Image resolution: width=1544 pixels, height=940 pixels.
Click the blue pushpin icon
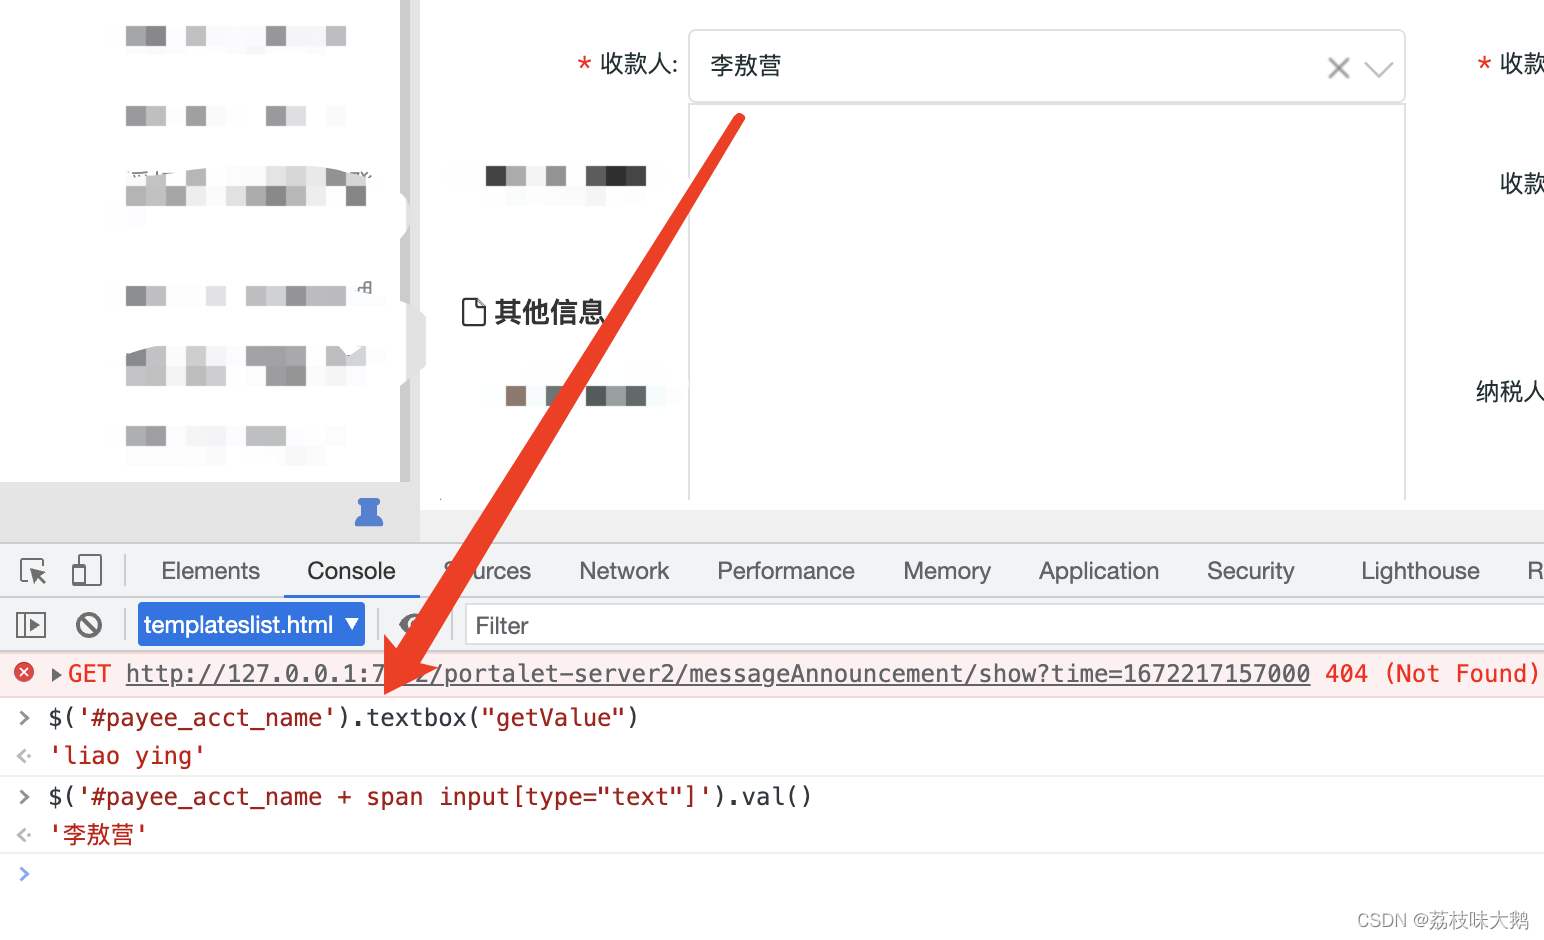coord(369,511)
